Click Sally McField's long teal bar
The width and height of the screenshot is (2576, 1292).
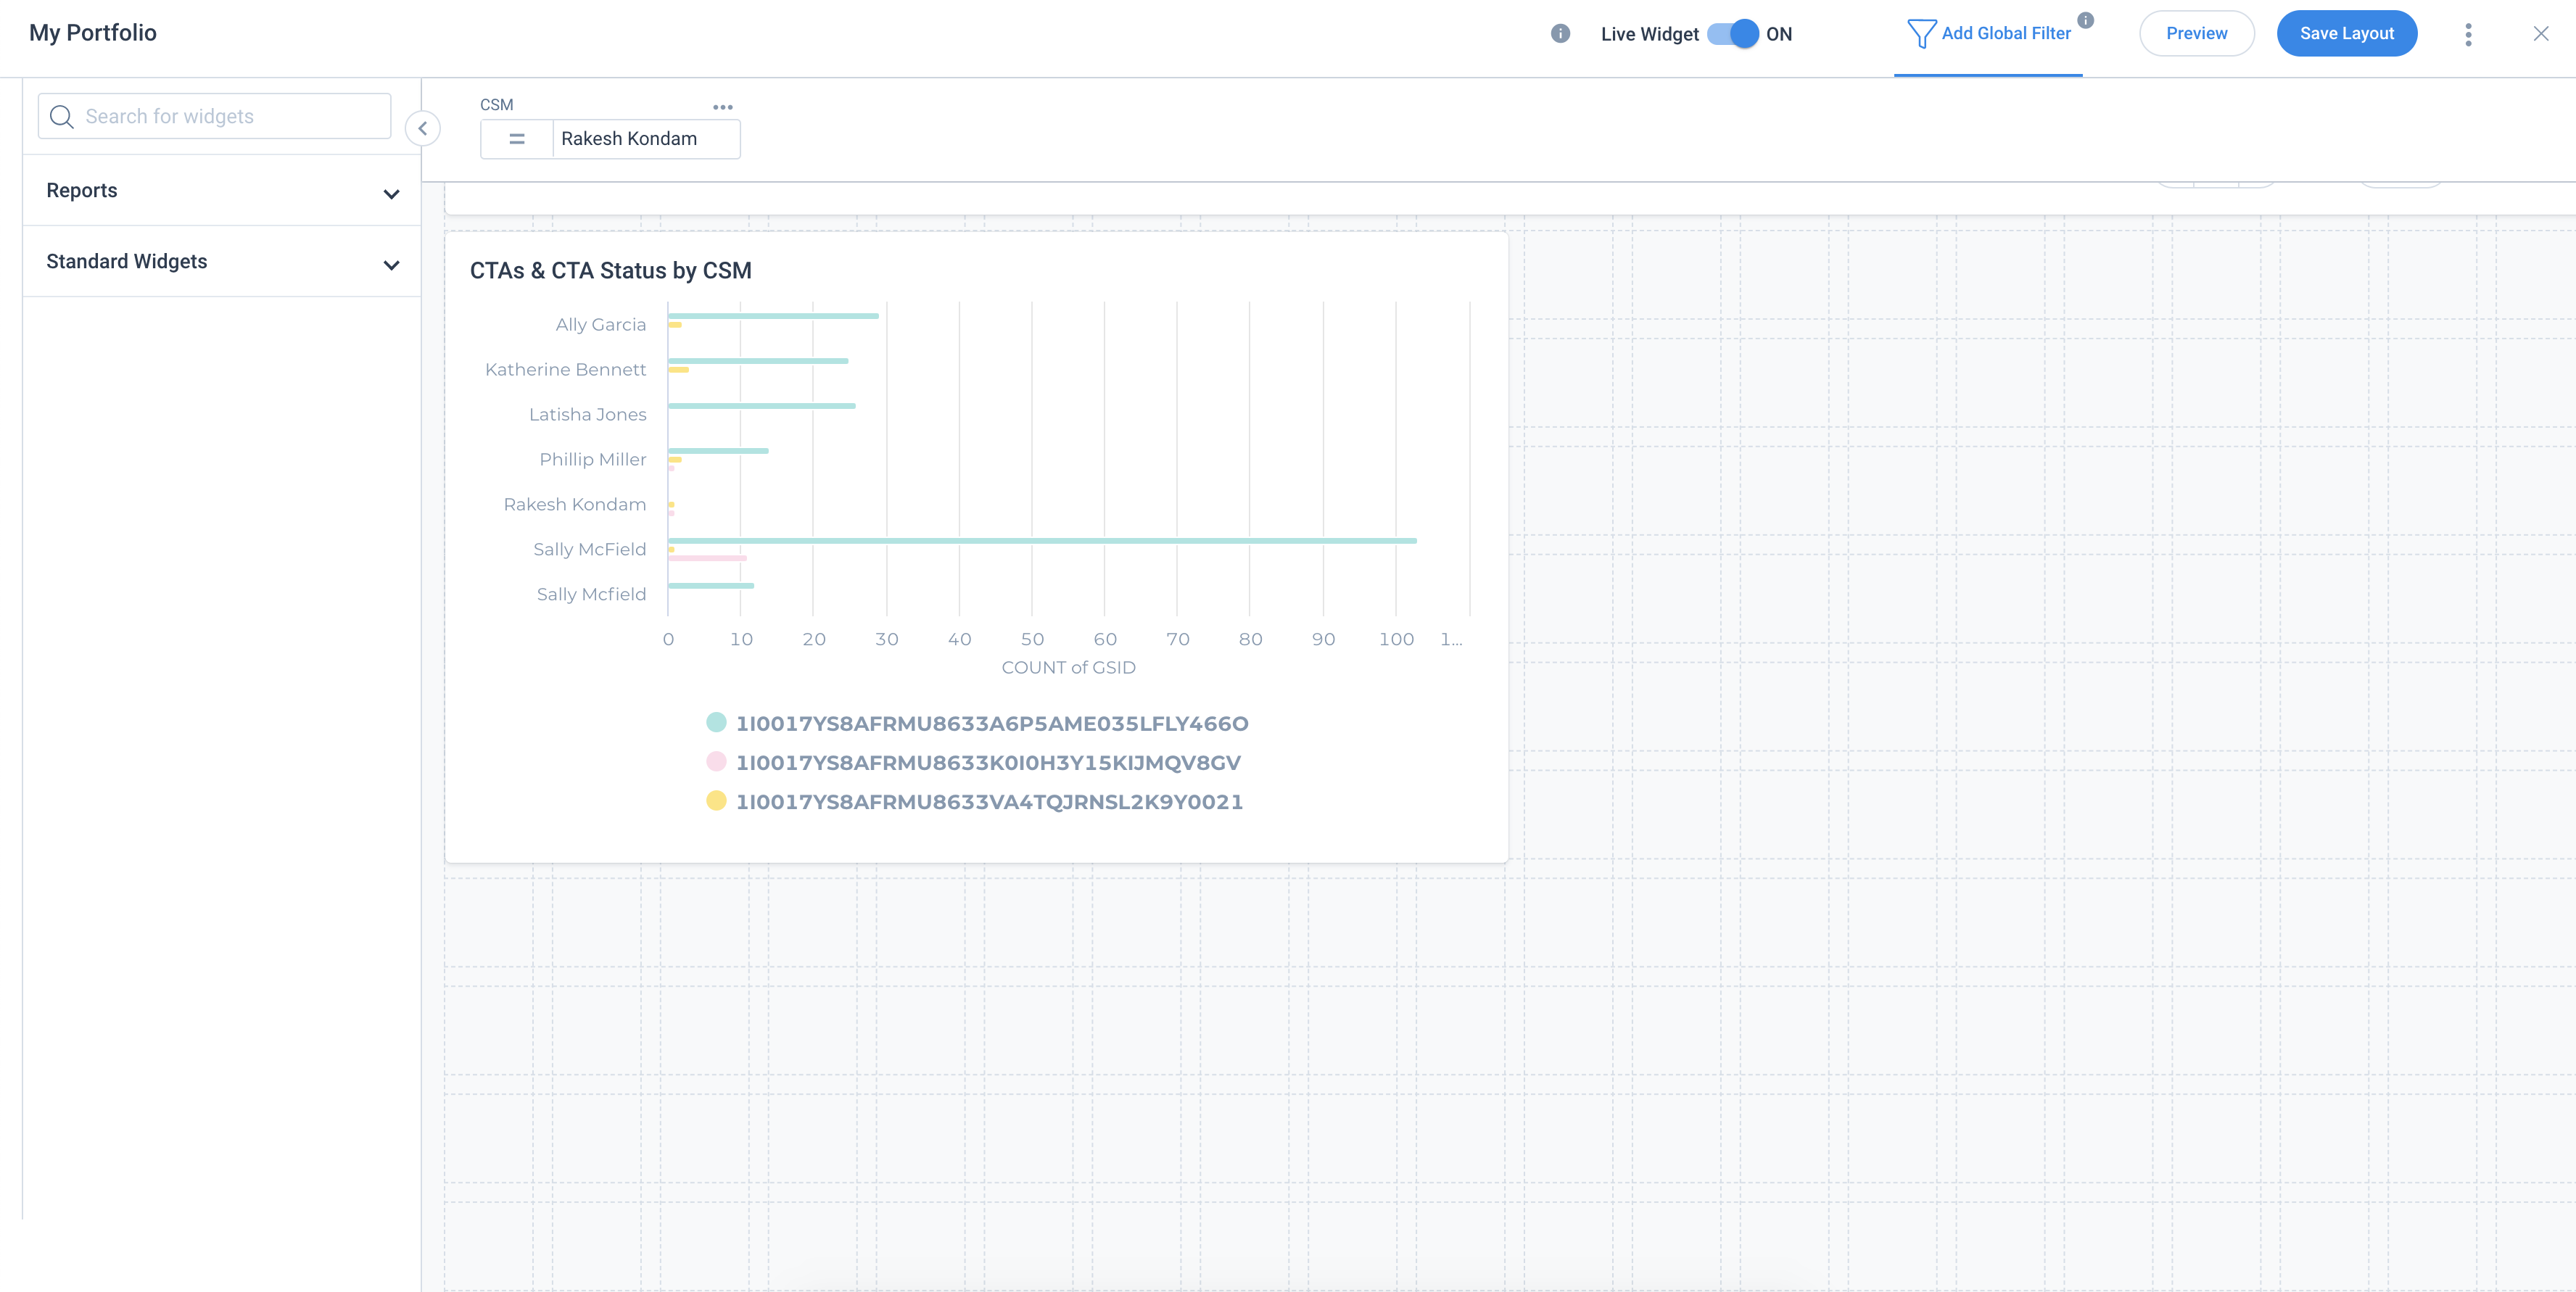point(1042,540)
